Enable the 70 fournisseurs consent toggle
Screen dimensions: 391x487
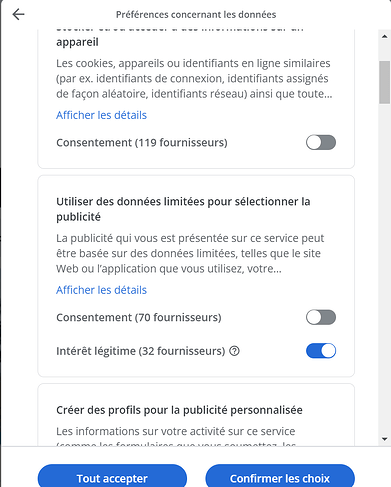[321, 317]
